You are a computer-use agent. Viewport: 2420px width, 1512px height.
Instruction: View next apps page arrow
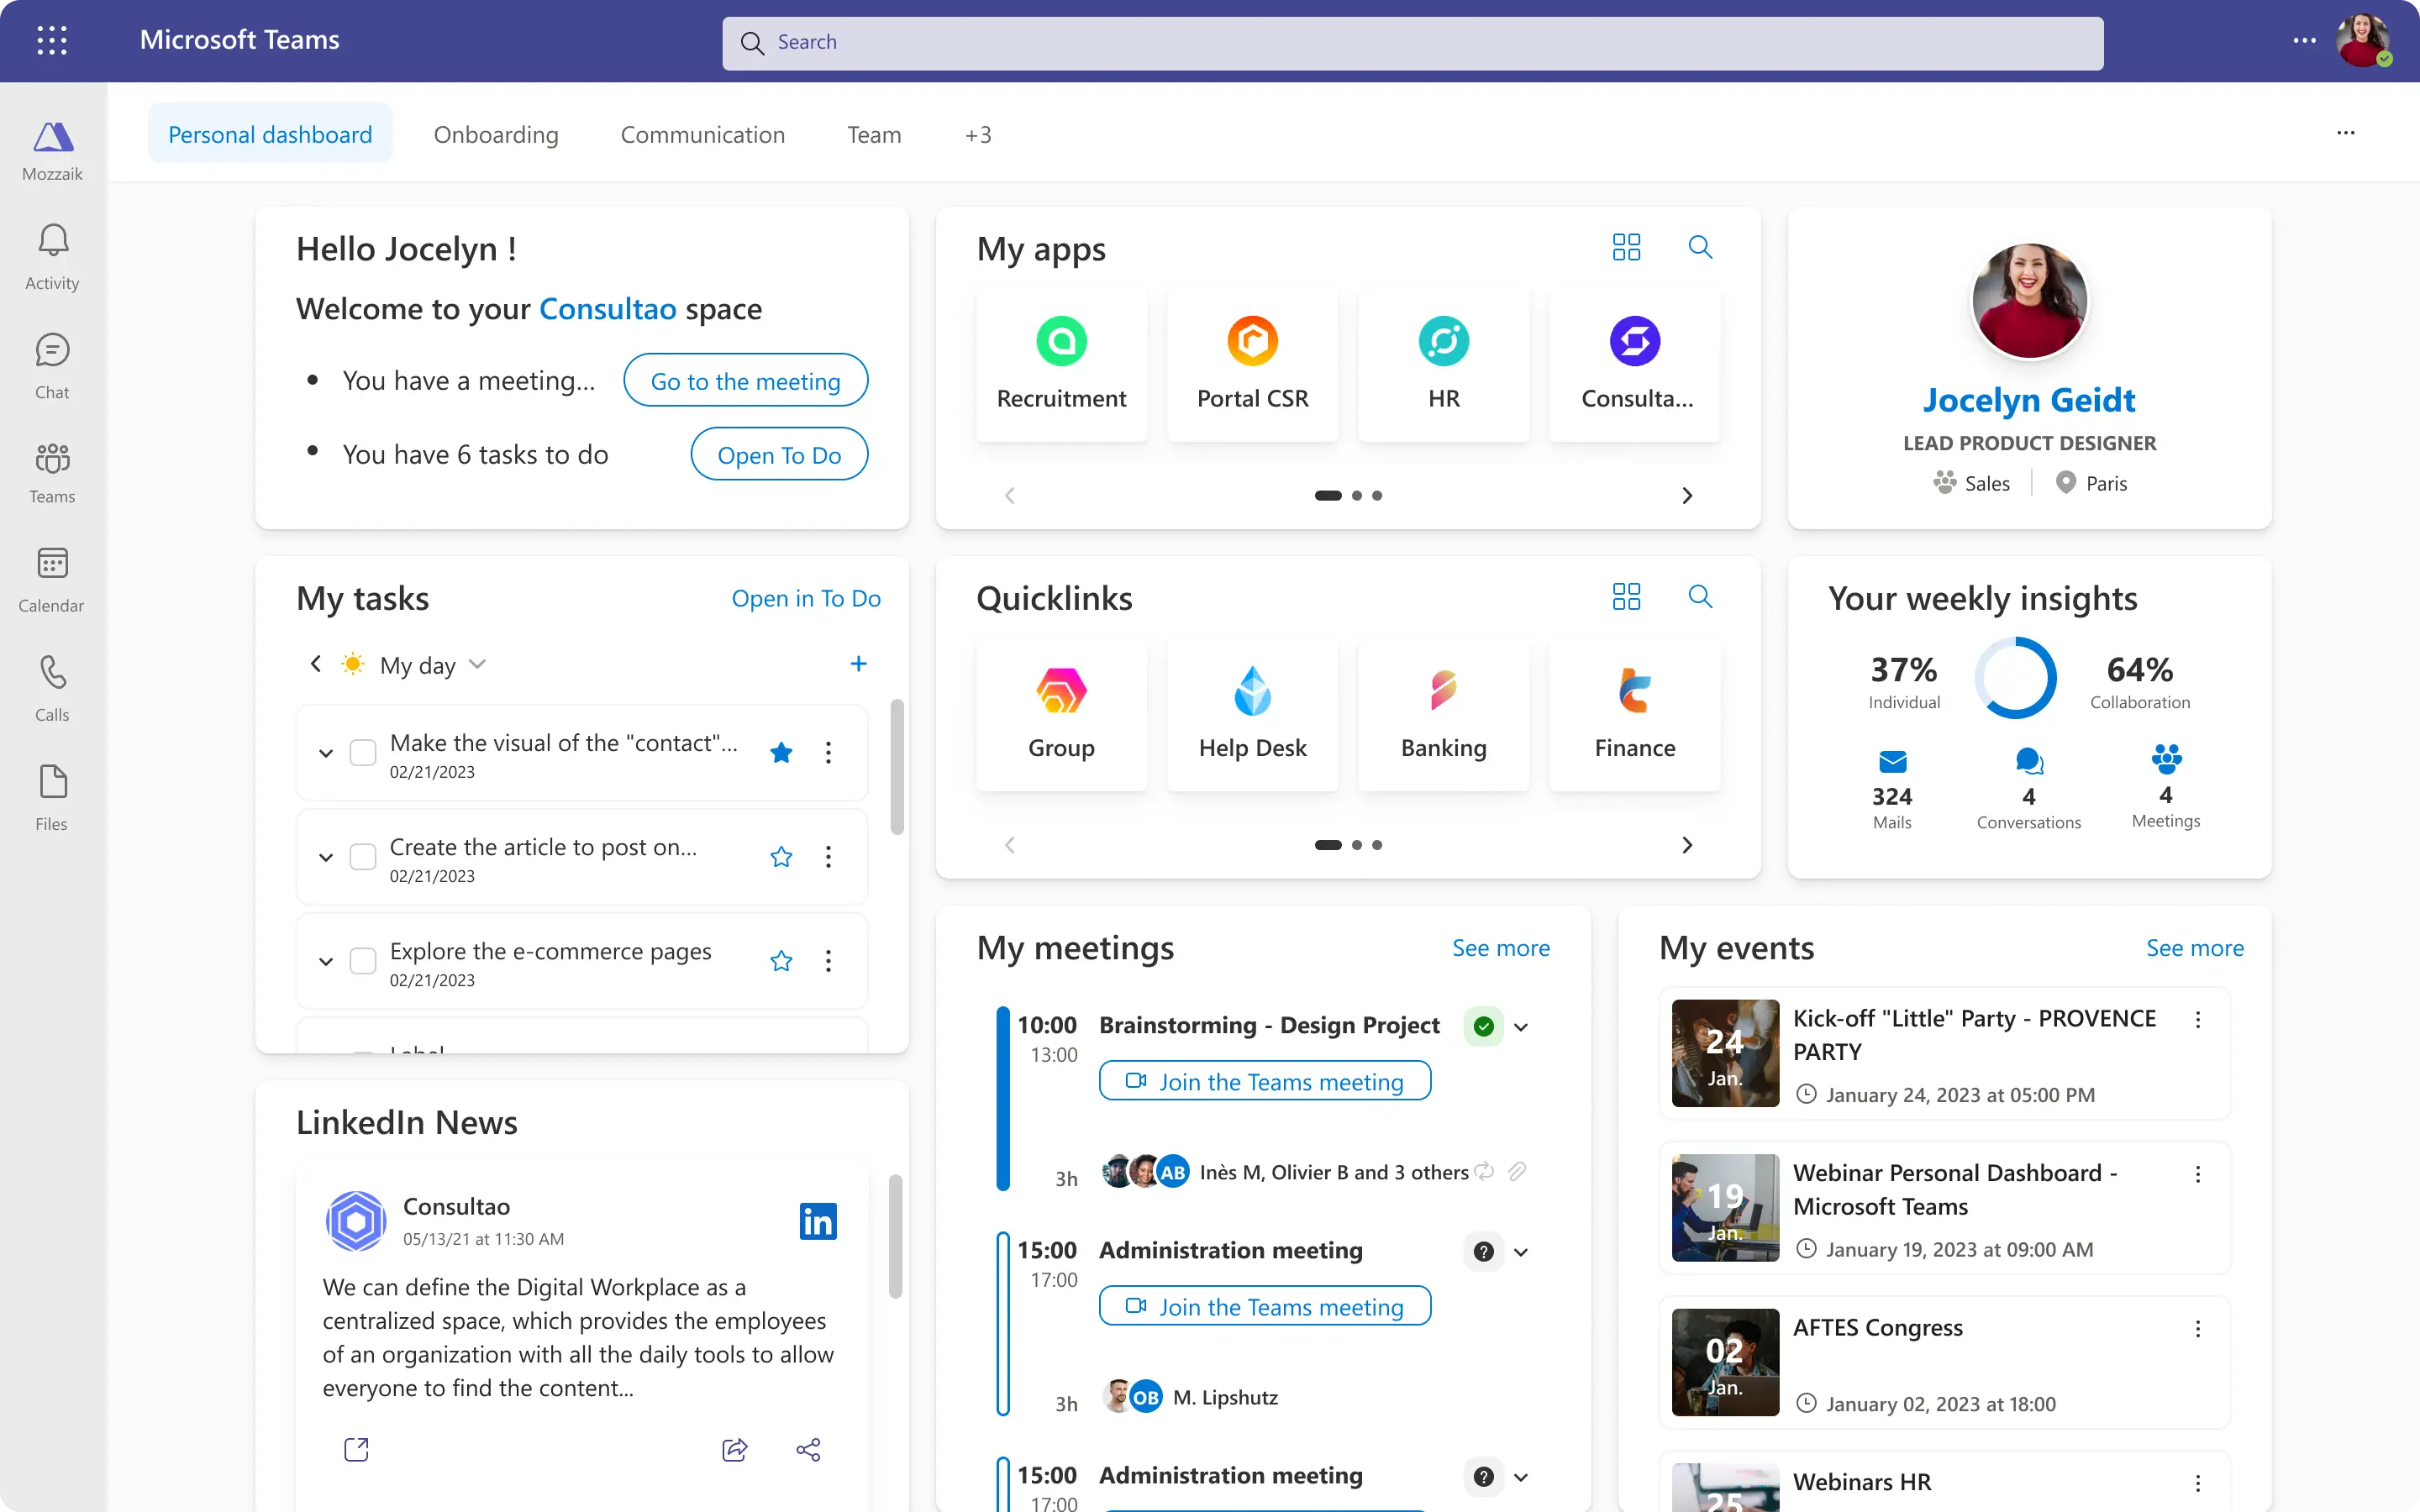point(1686,496)
